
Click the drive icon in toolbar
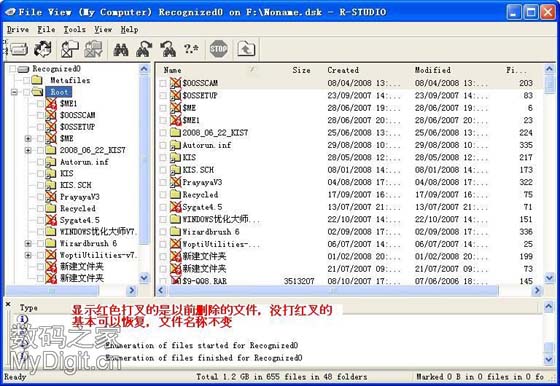click(x=19, y=49)
